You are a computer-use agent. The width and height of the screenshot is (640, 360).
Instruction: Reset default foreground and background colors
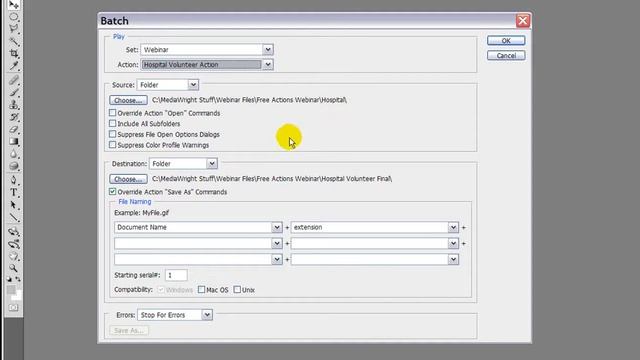pyautogui.click(x=9, y=280)
